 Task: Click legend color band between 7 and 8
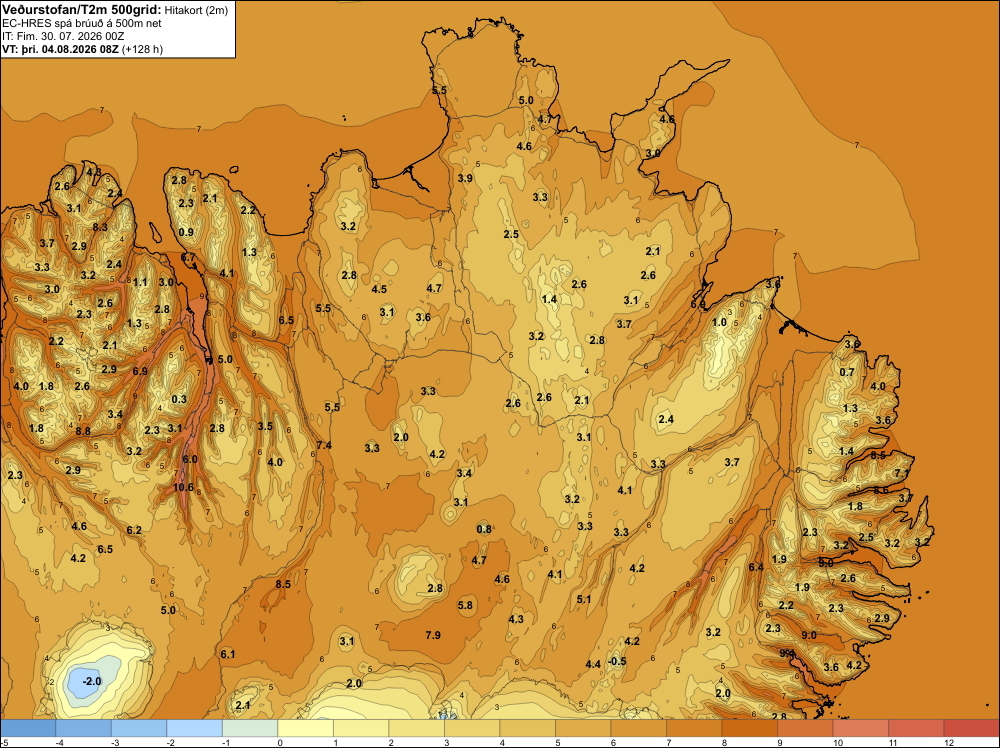click(694, 728)
